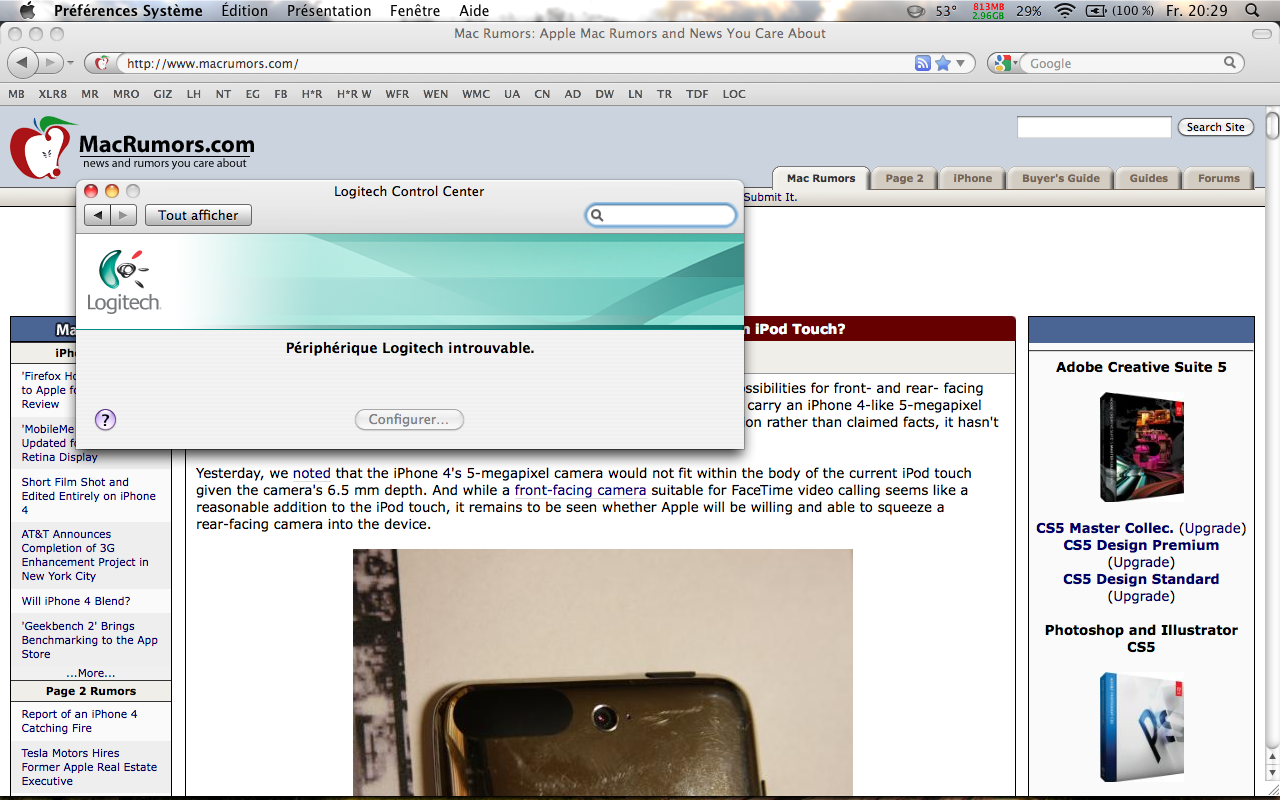Click the XLR8 bookmark in bookmarks bar
This screenshot has width=1280, height=800.
coord(53,94)
